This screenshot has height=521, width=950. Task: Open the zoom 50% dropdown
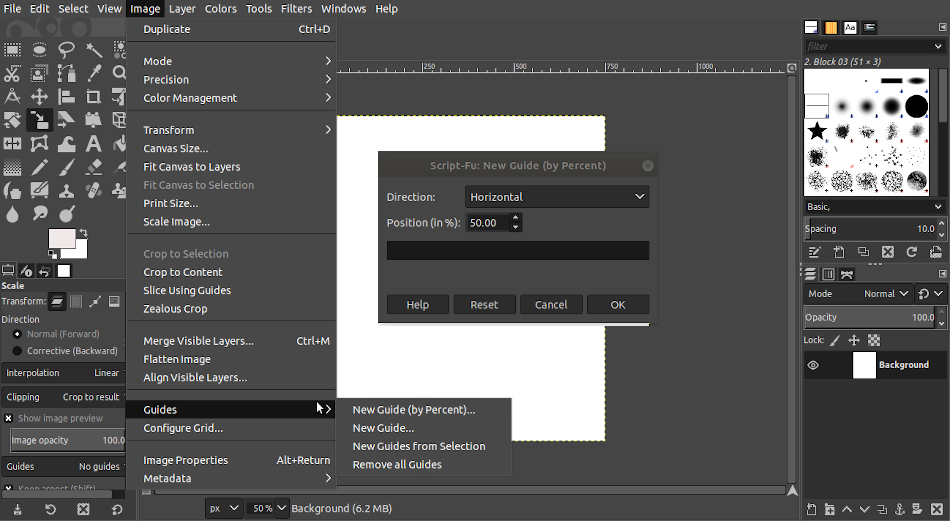[281, 508]
